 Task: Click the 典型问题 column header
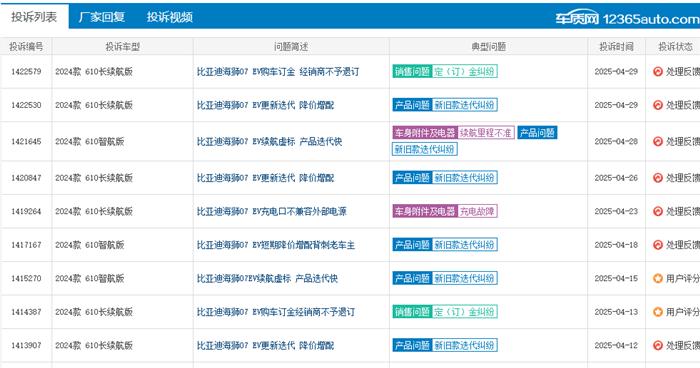coord(489,46)
